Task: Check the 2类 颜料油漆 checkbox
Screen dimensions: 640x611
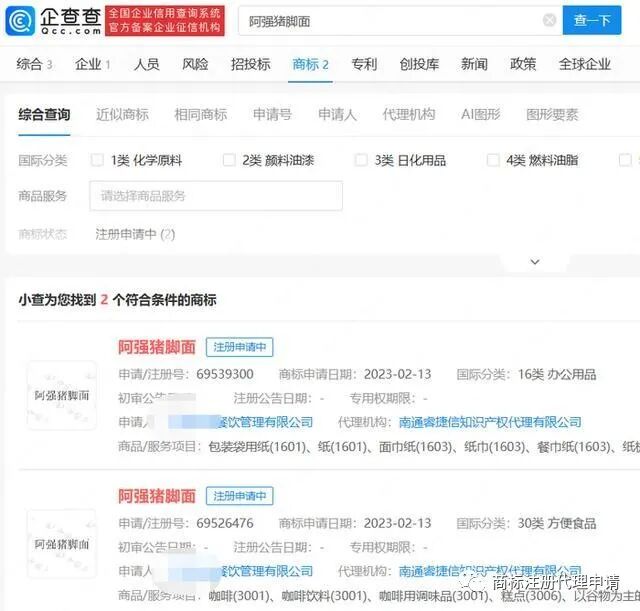Action: tap(229, 160)
